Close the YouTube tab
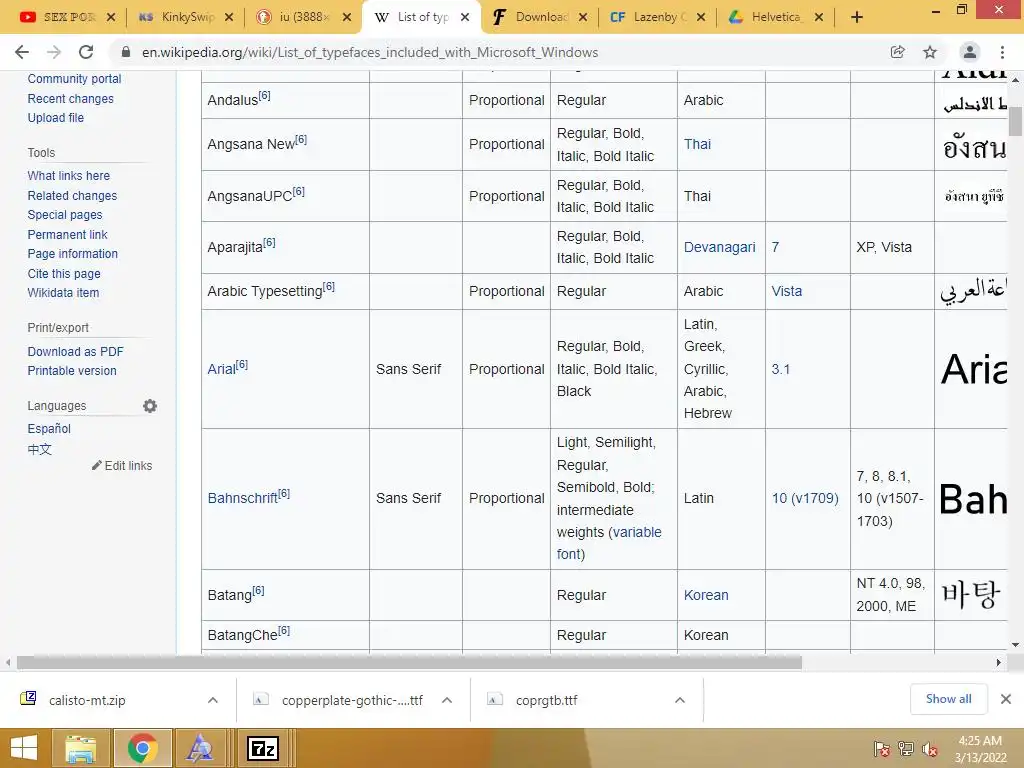This screenshot has width=1024, height=768. tap(111, 18)
